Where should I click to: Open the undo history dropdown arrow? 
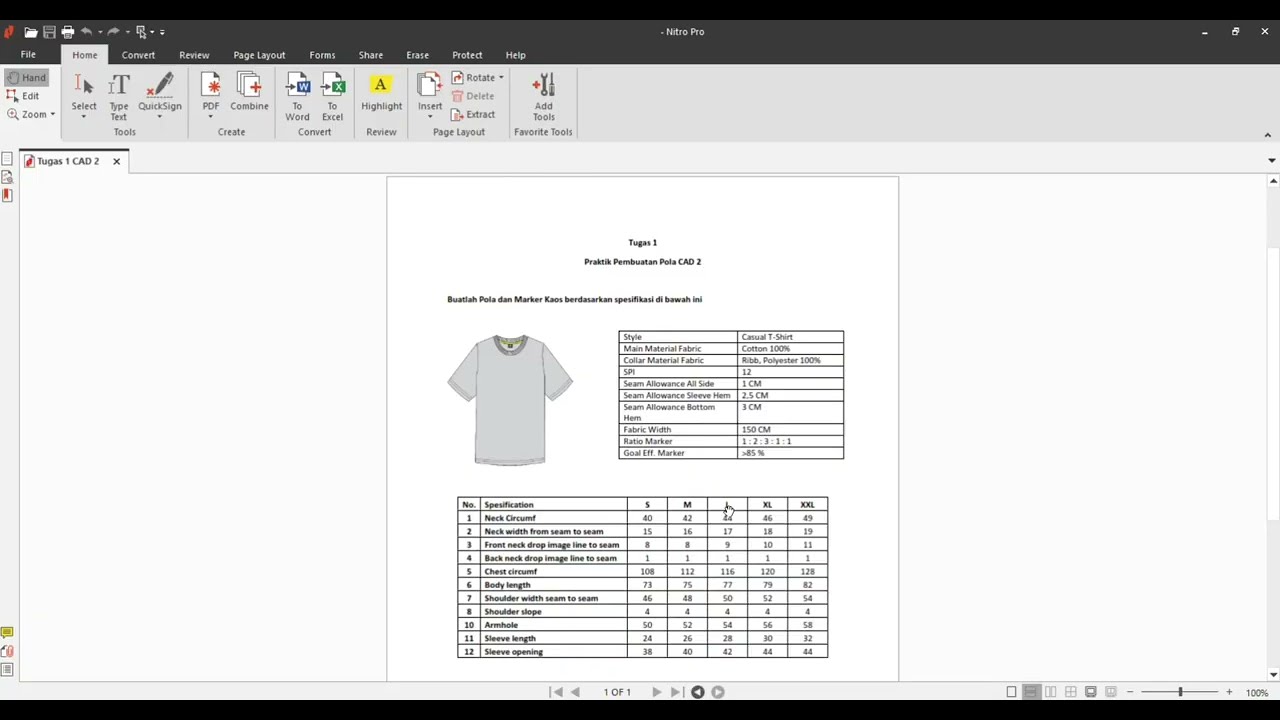(x=99, y=32)
